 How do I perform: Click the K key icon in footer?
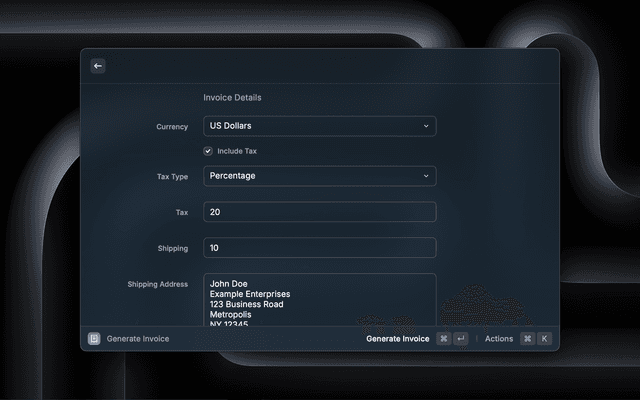coord(544,339)
